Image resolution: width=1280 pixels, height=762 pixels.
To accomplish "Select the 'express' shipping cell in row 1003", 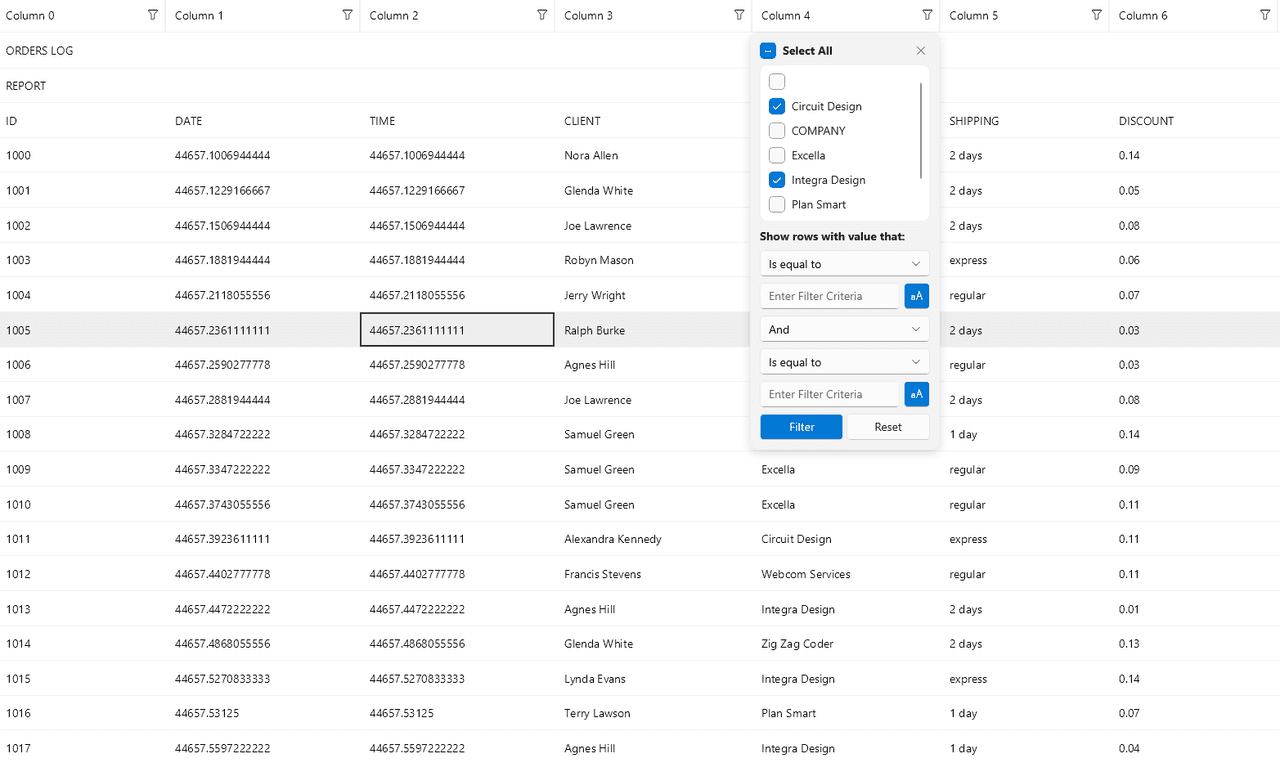I will (x=1026, y=260).
